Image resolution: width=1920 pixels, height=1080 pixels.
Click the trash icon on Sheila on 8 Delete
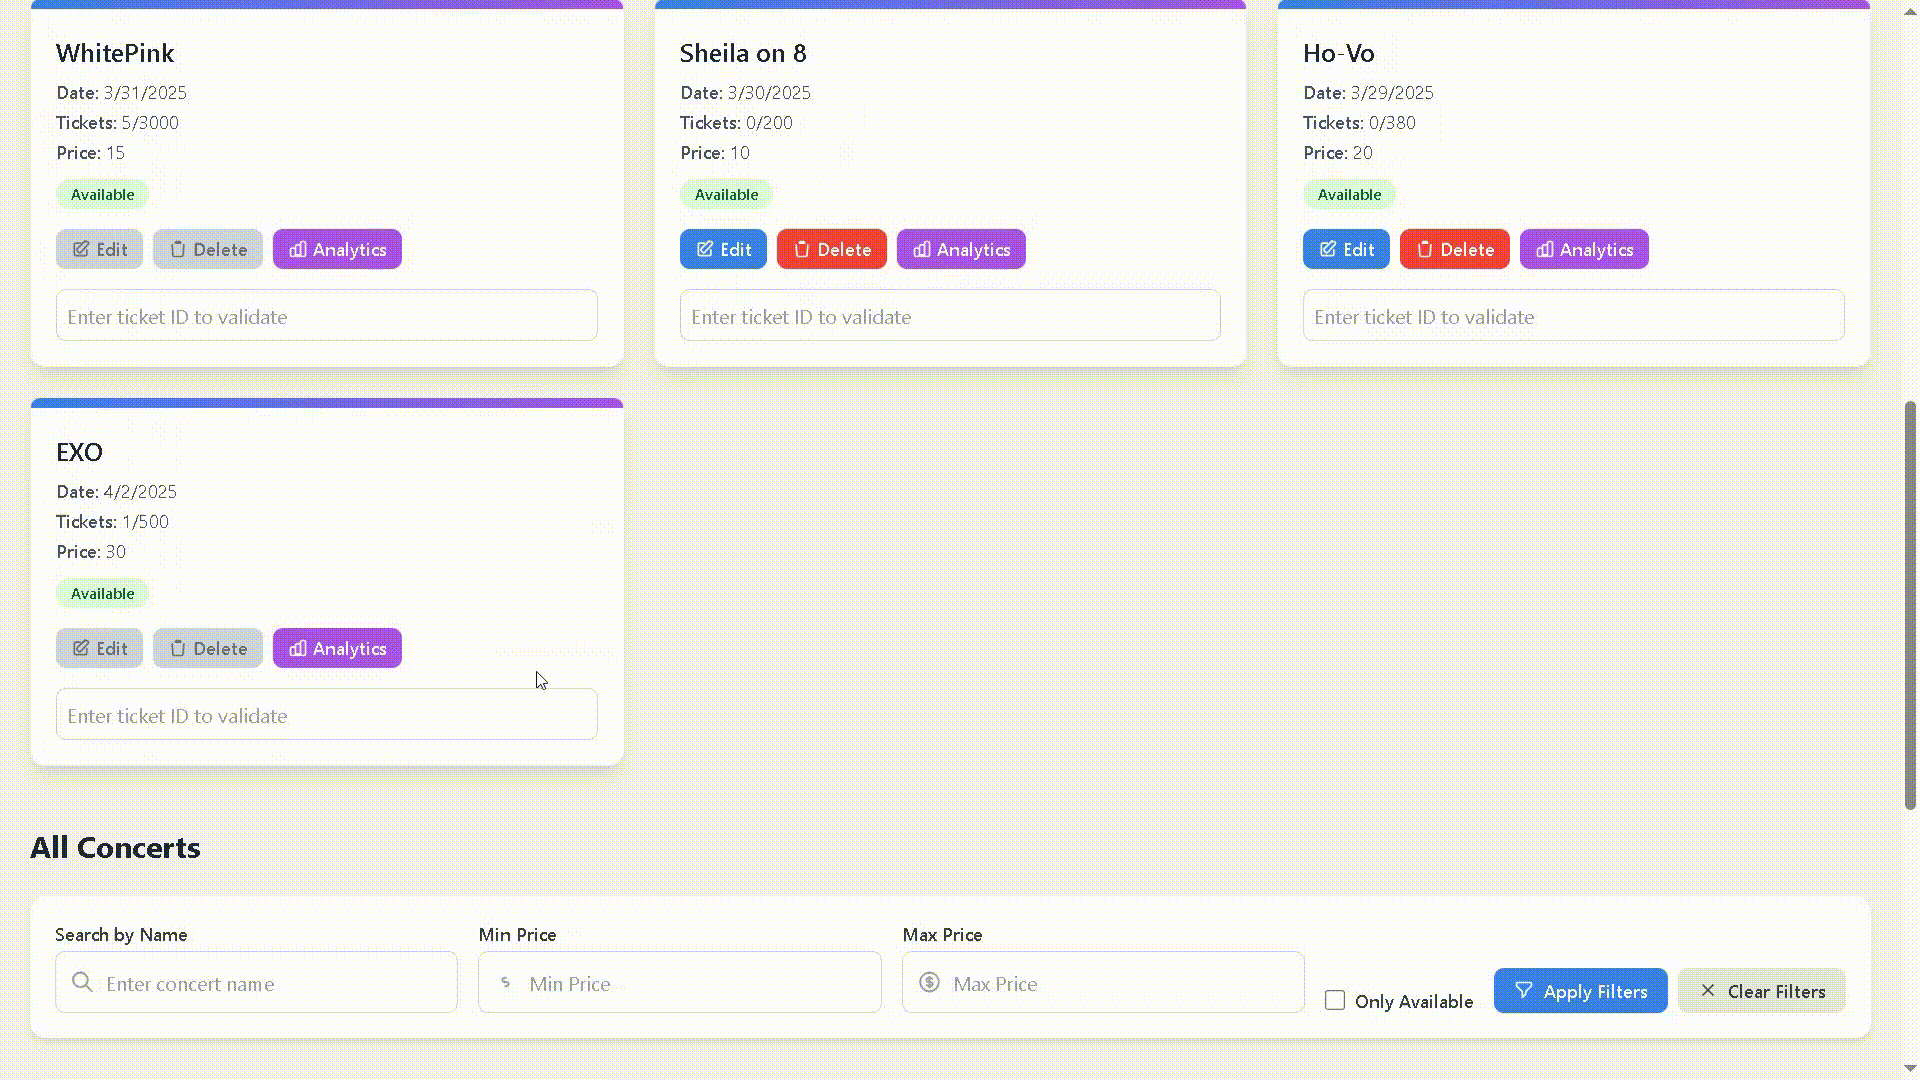tap(801, 250)
